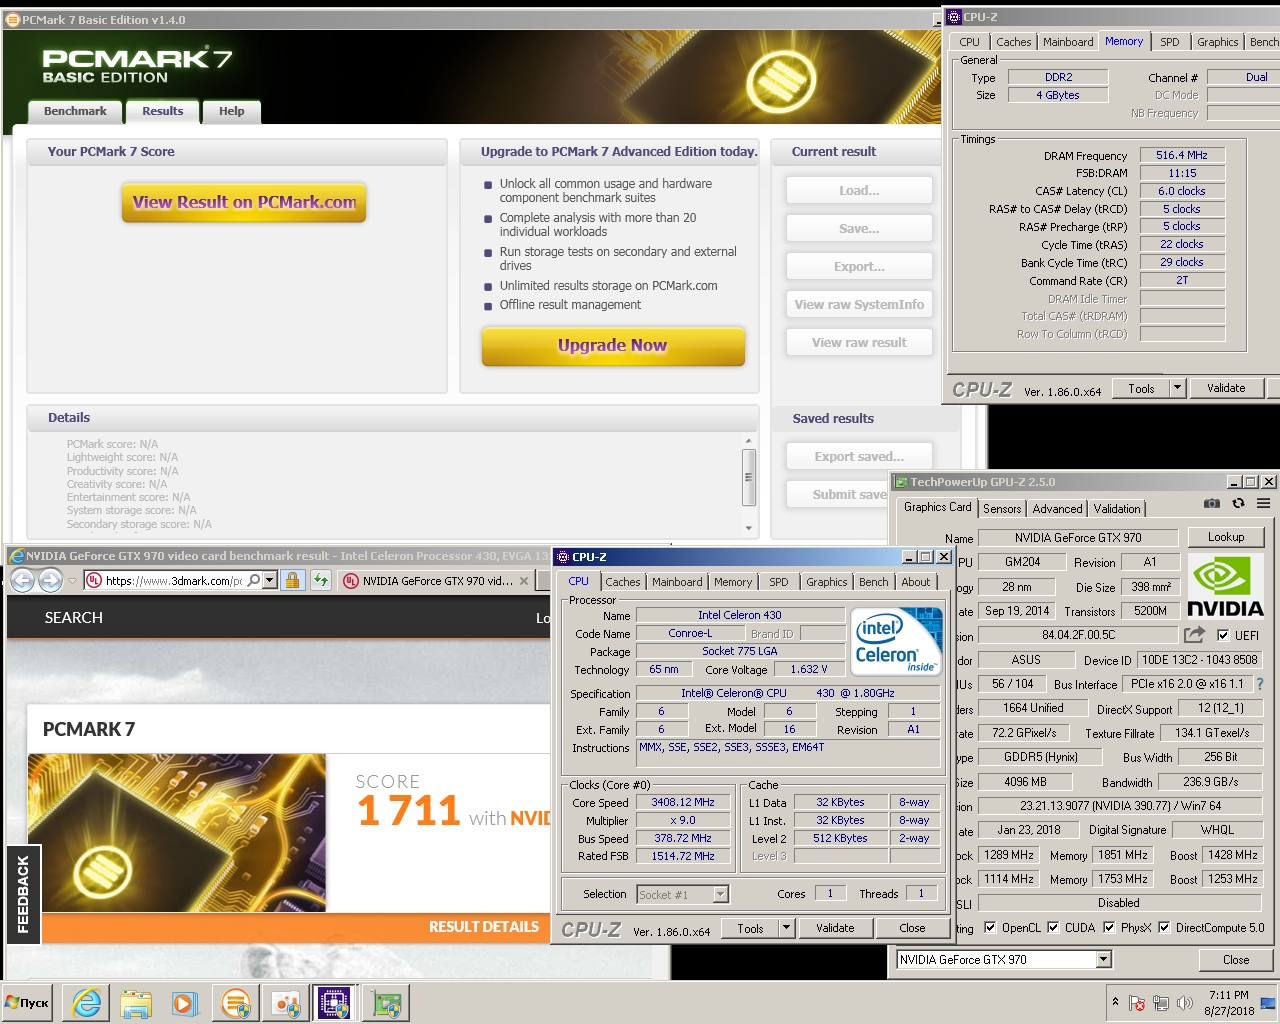Click the address bar search magnifier icon
The image size is (1280, 1024).
point(254,580)
